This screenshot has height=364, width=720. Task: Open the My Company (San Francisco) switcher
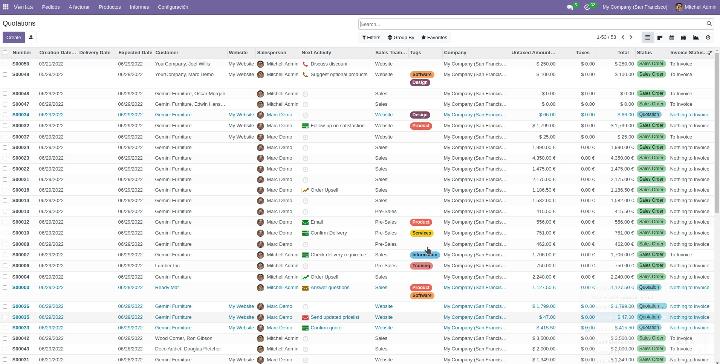point(634,7)
